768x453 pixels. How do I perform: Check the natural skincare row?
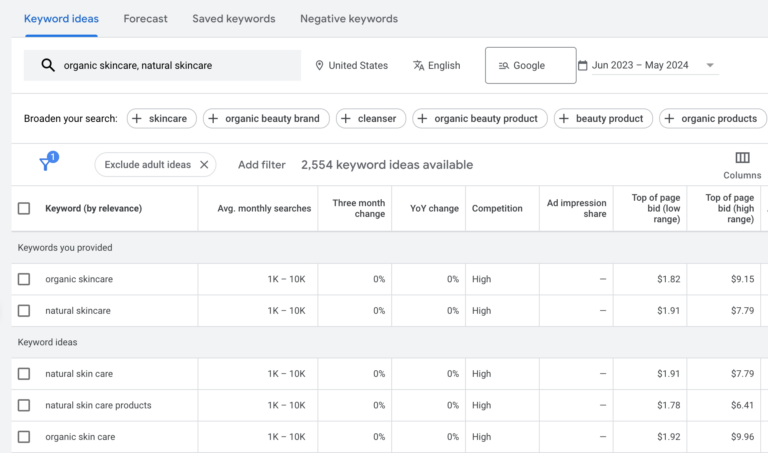tap(24, 310)
